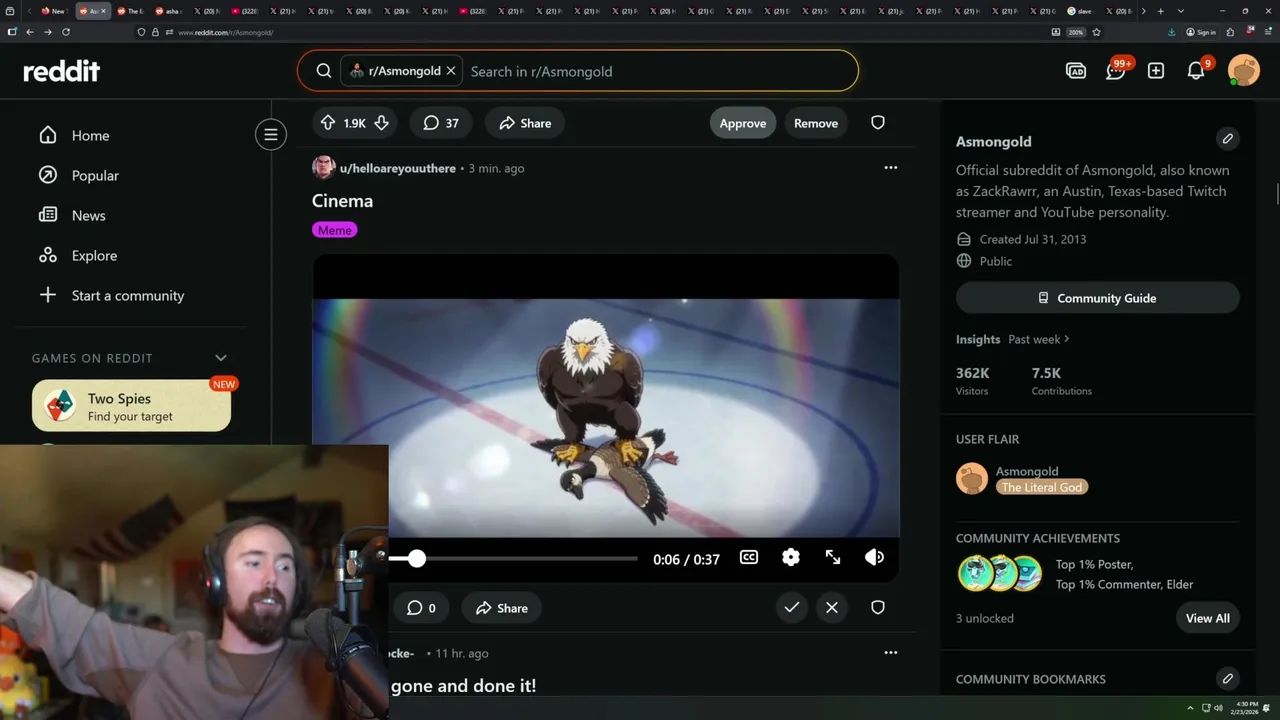Click the Literal God user flair

coord(1042,487)
